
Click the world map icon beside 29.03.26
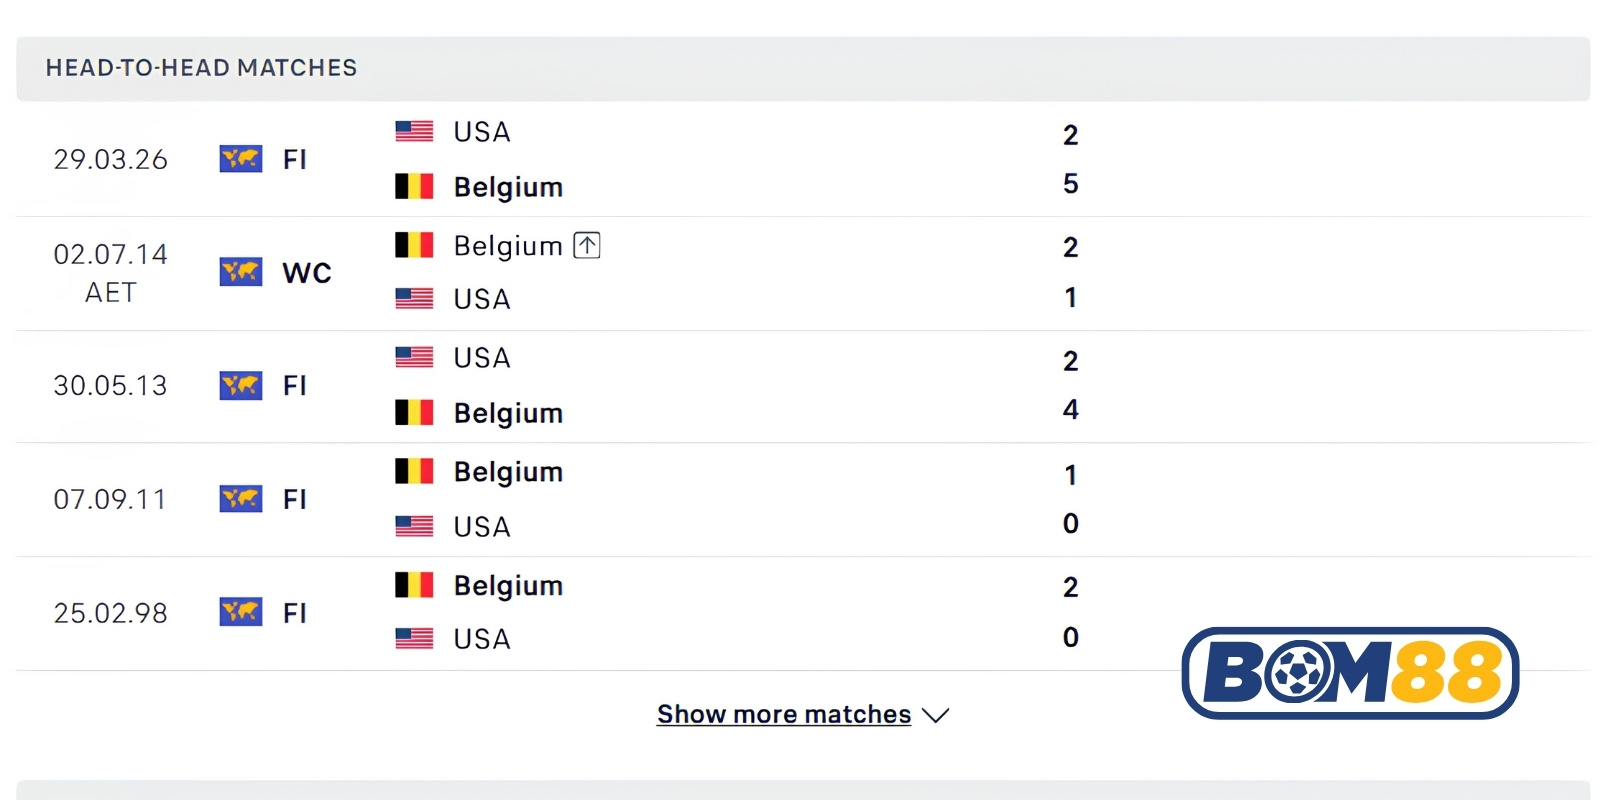[x=241, y=159]
